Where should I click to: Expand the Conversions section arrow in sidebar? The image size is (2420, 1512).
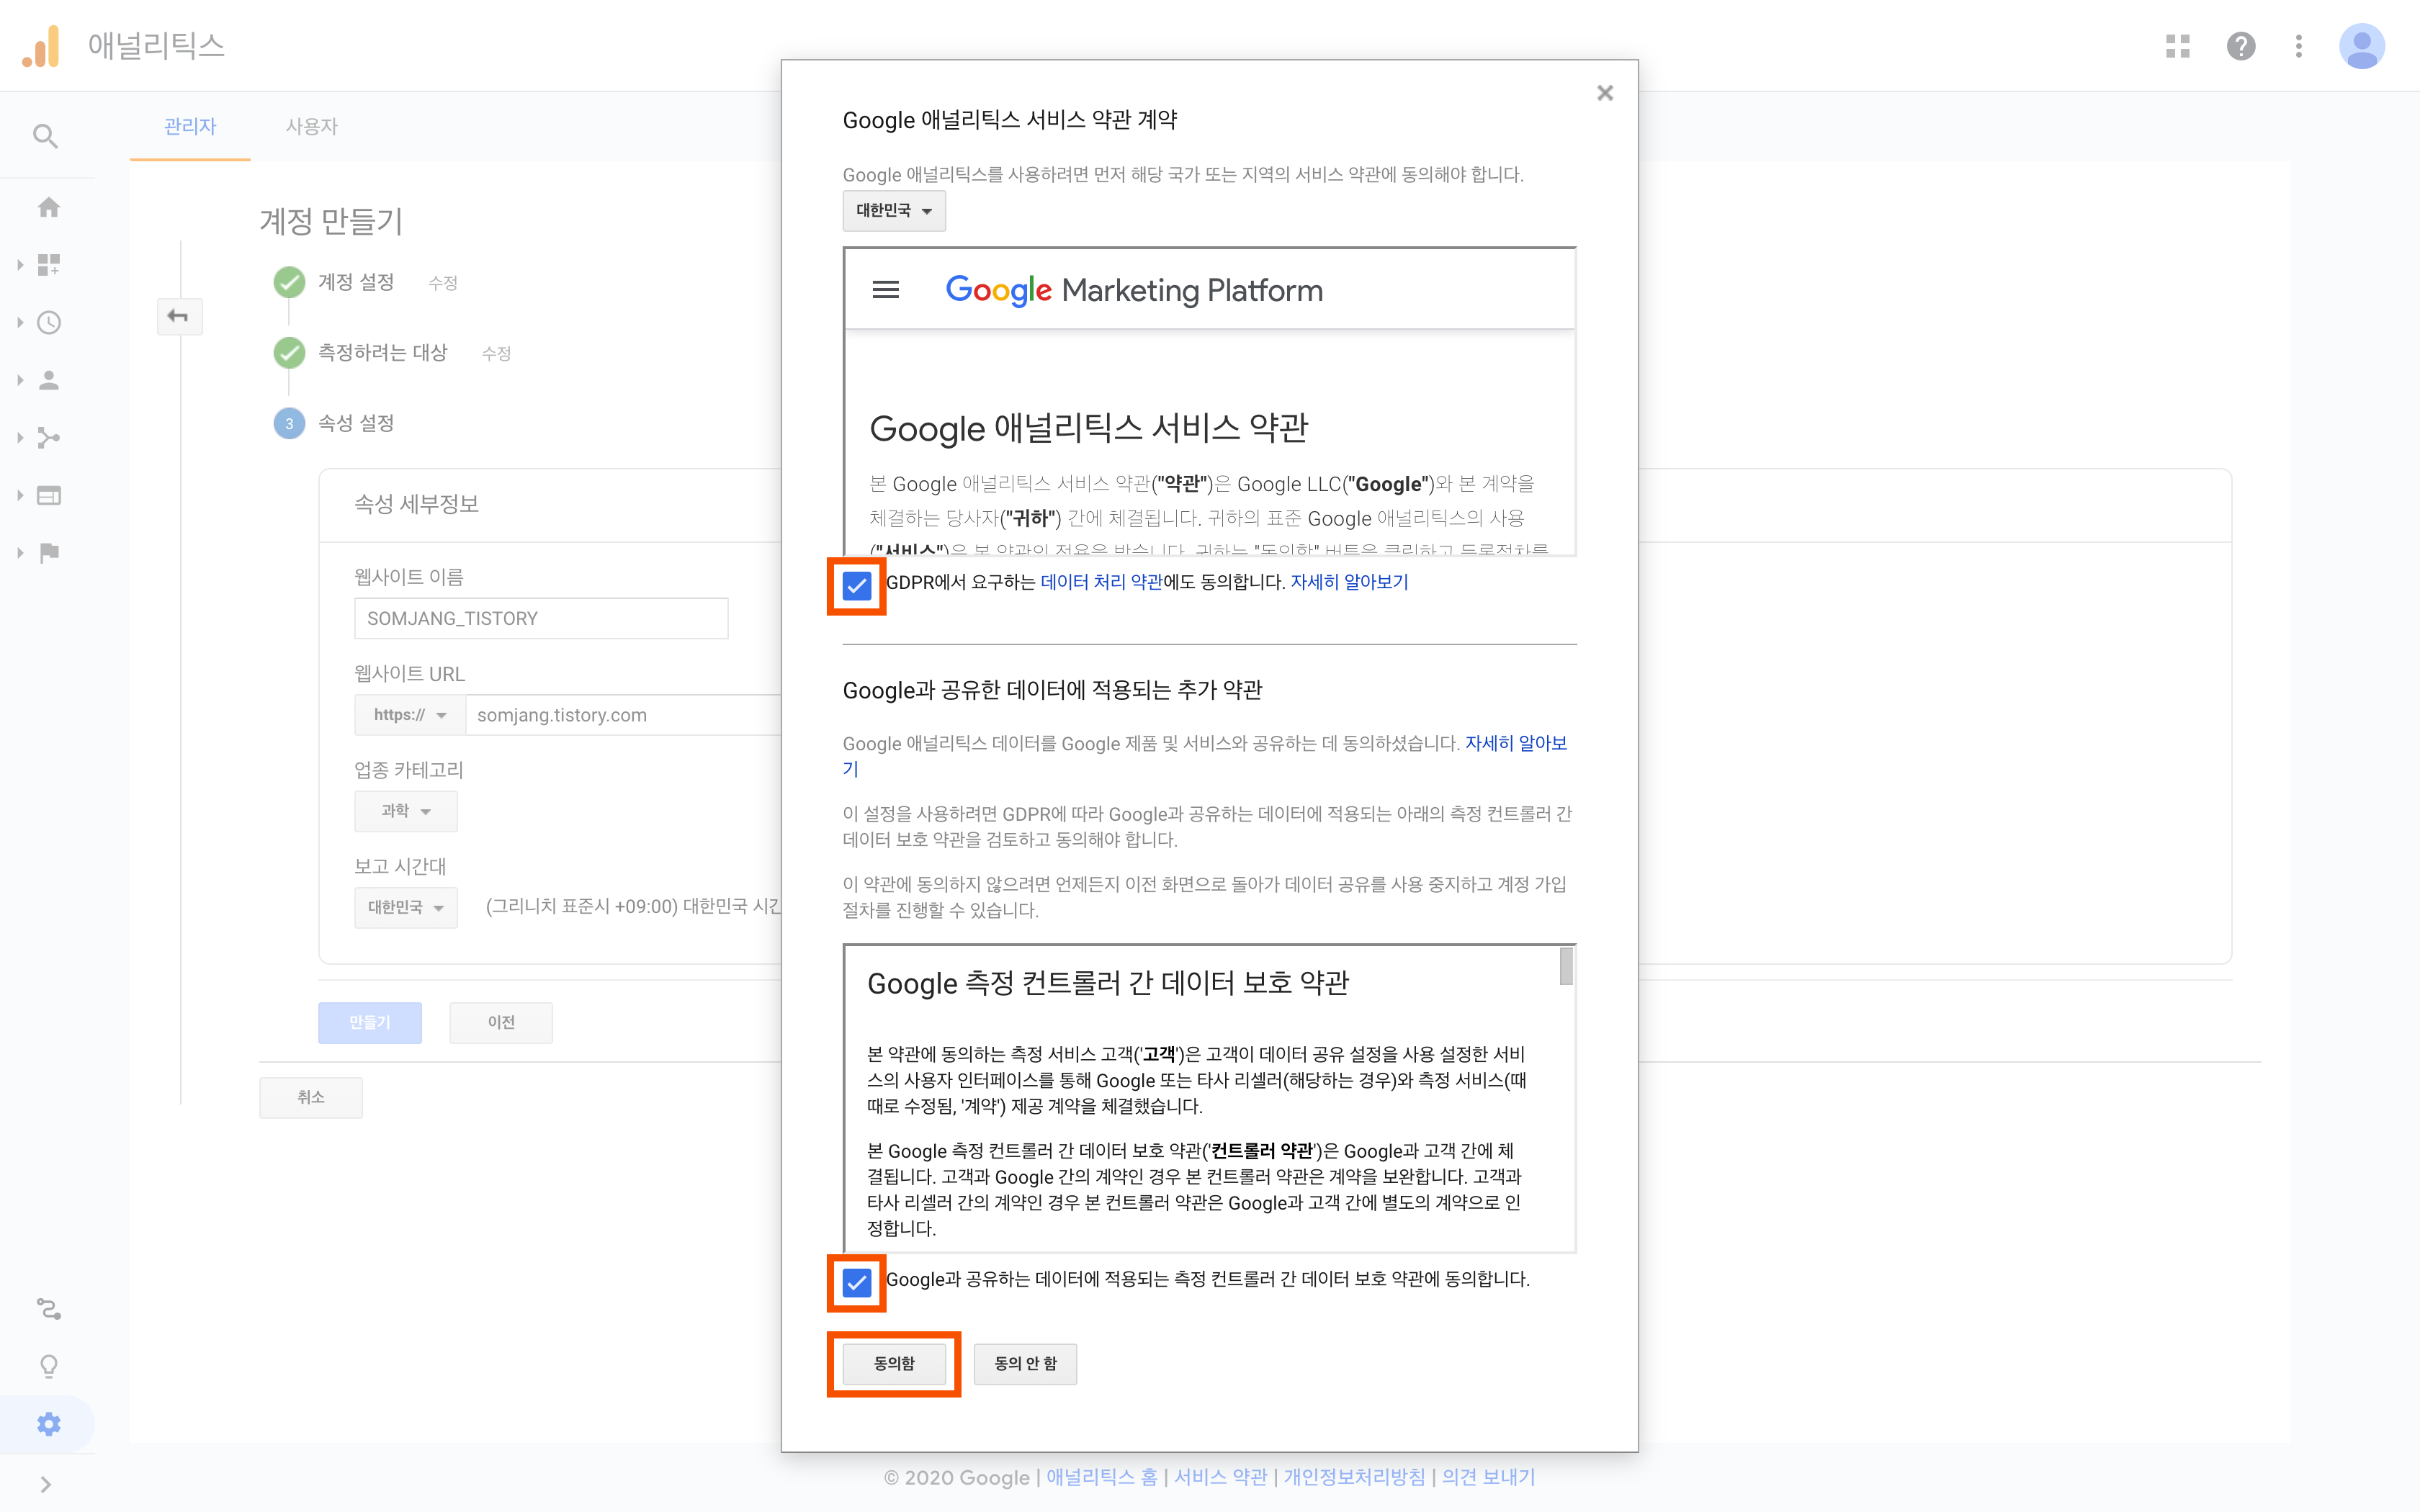(x=20, y=553)
